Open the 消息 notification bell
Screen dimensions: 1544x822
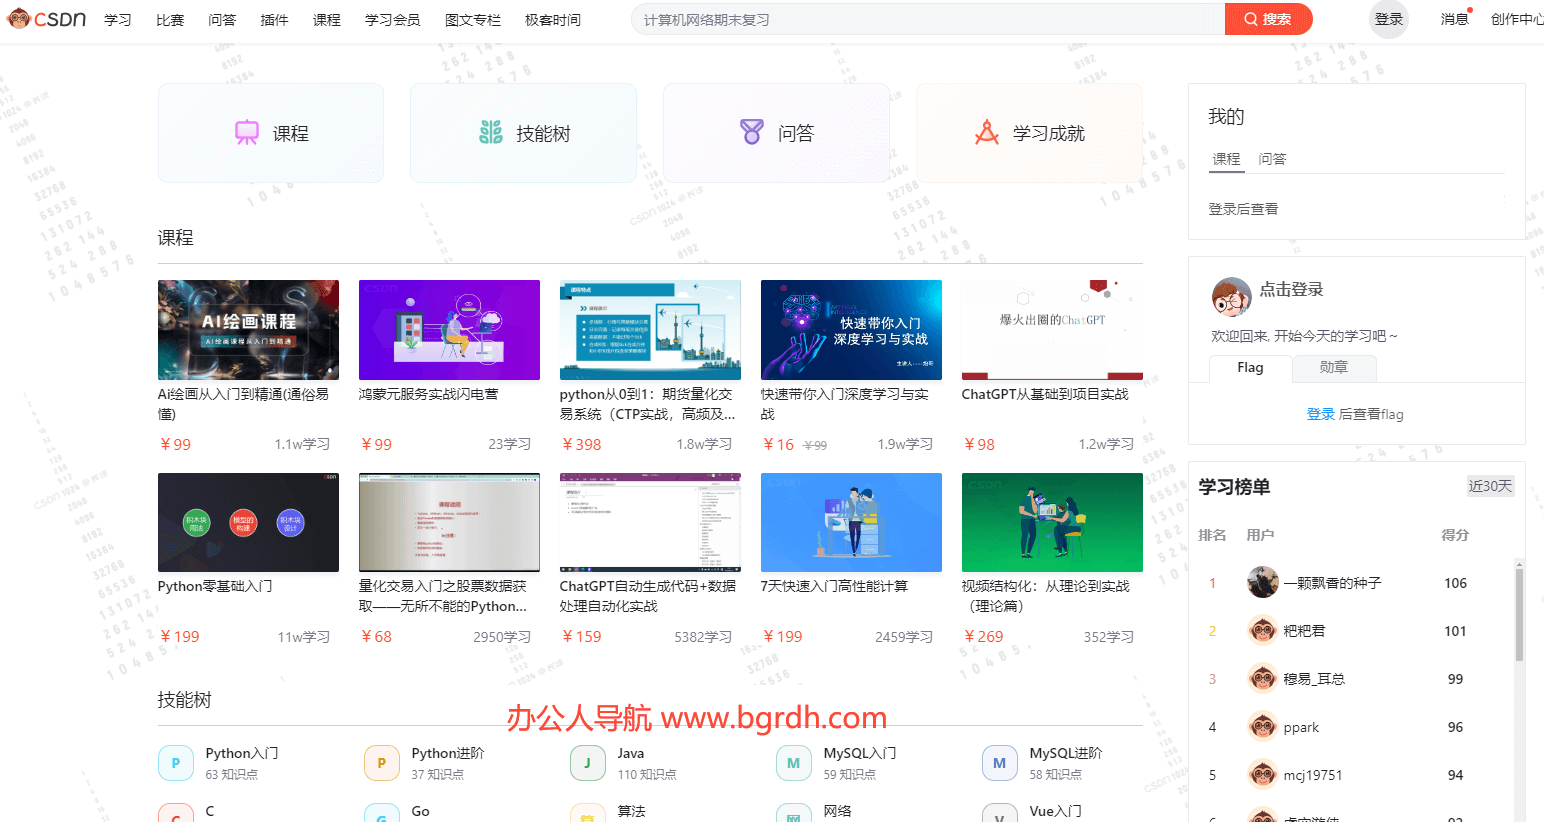tap(1455, 18)
